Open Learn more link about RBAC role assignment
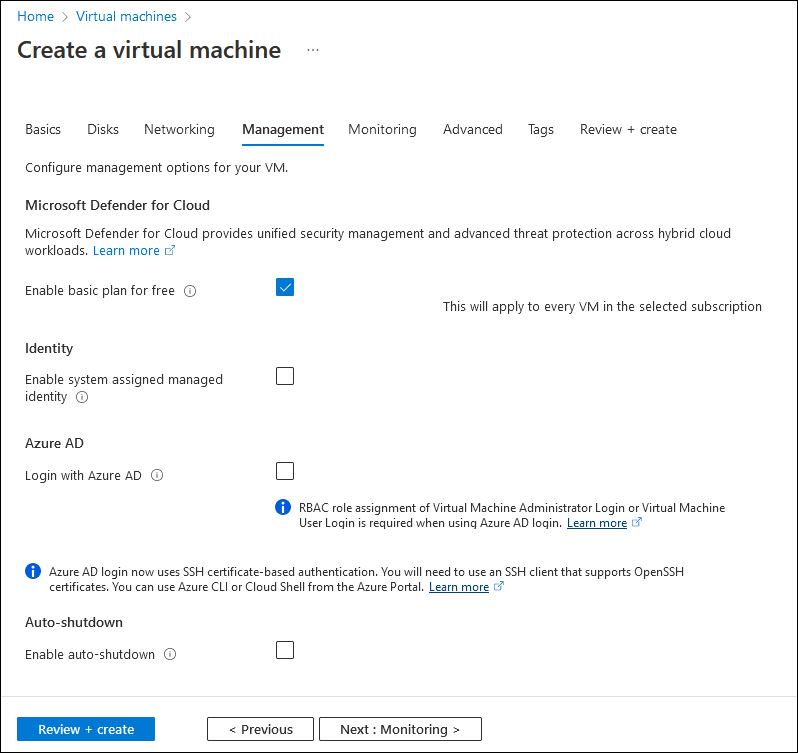The width and height of the screenshot is (798, 753). pos(597,523)
